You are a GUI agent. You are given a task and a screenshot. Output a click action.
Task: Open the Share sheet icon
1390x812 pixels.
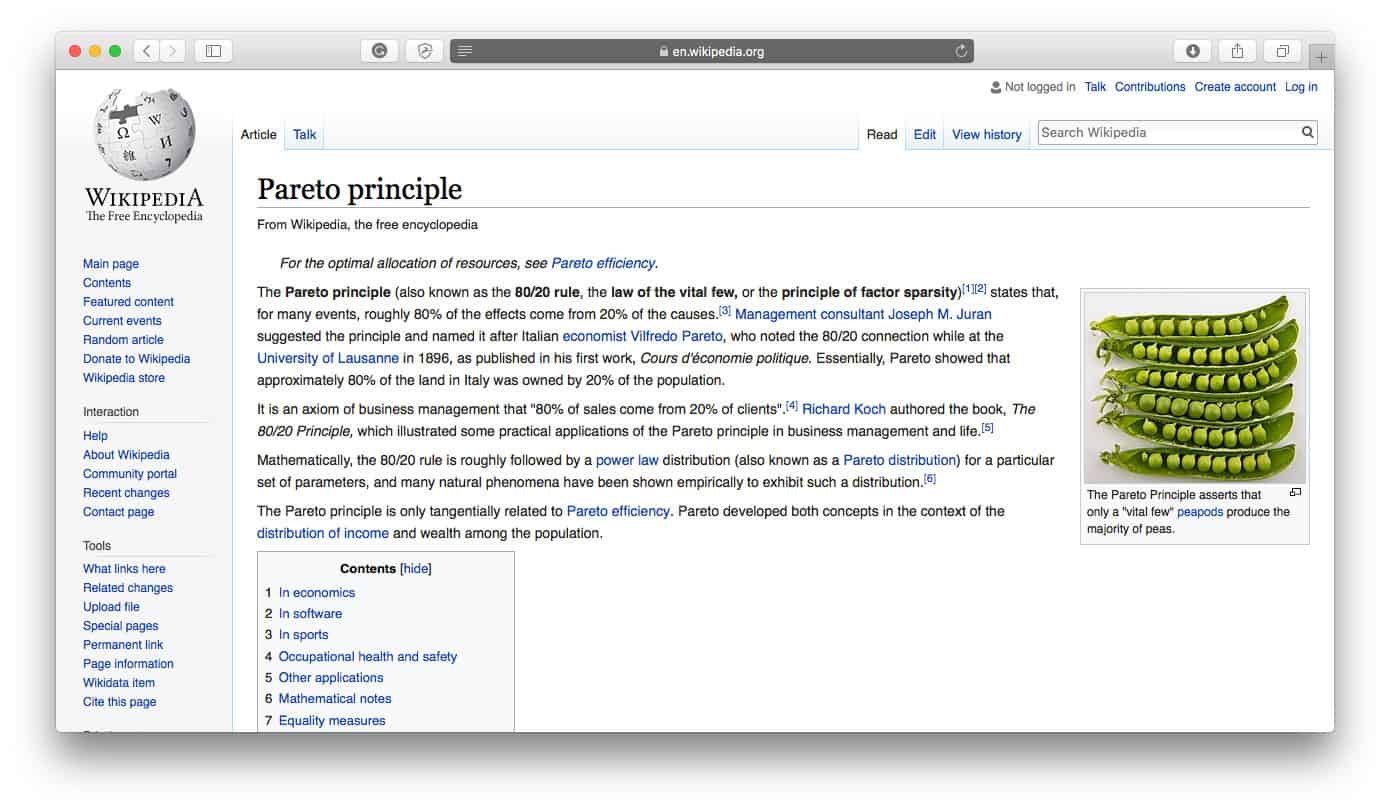point(1237,51)
